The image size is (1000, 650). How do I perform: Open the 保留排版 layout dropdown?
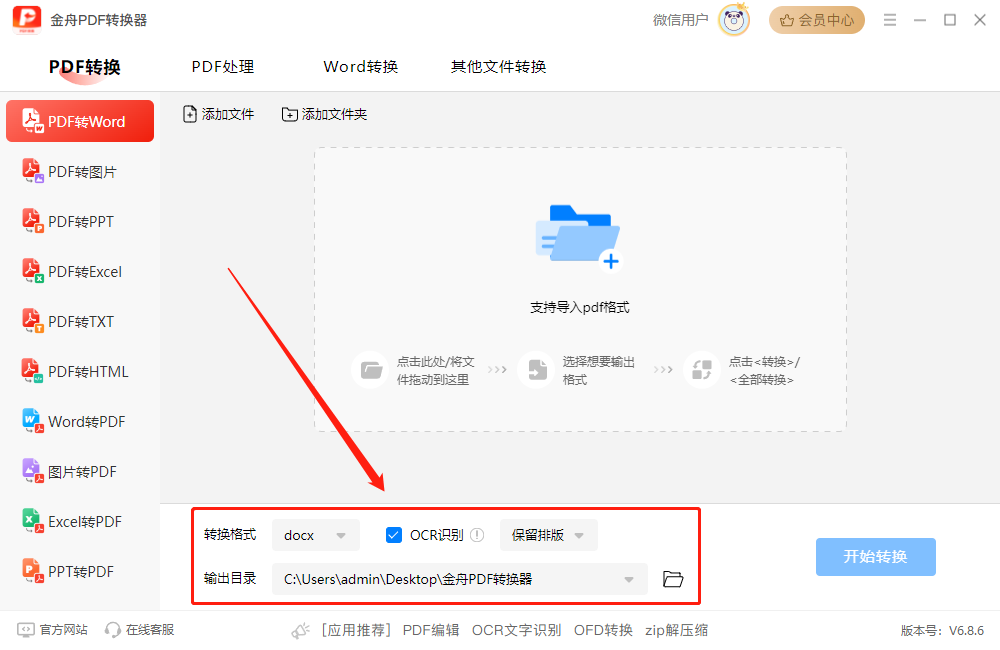[548, 535]
